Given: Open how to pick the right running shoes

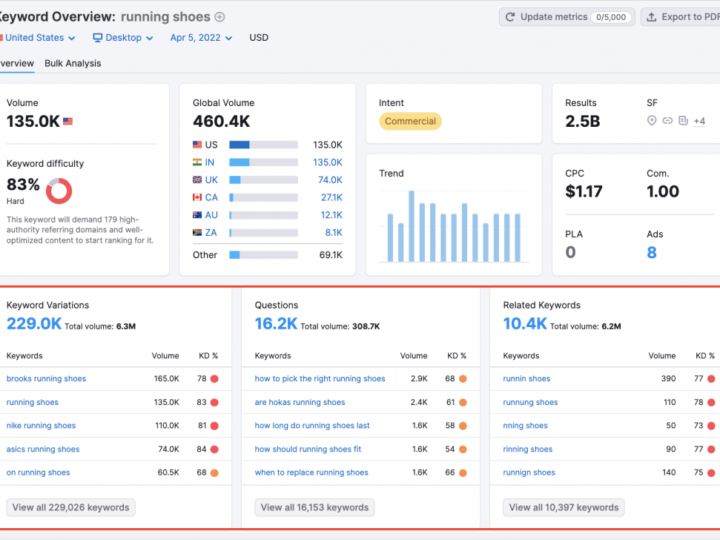Looking at the screenshot, I should coord(320,379).
